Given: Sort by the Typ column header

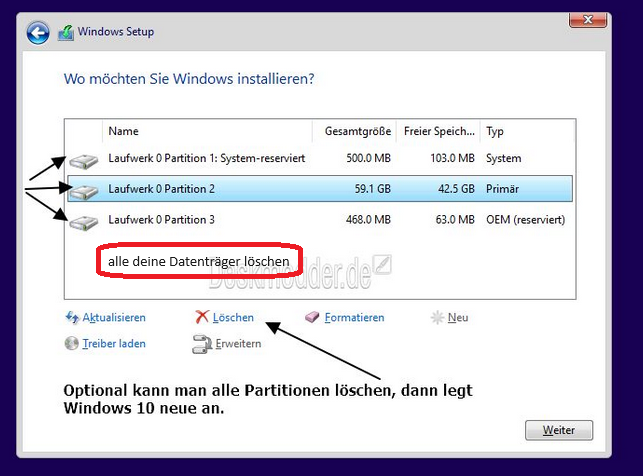Looking at the screenshot, I should [527, 131].
